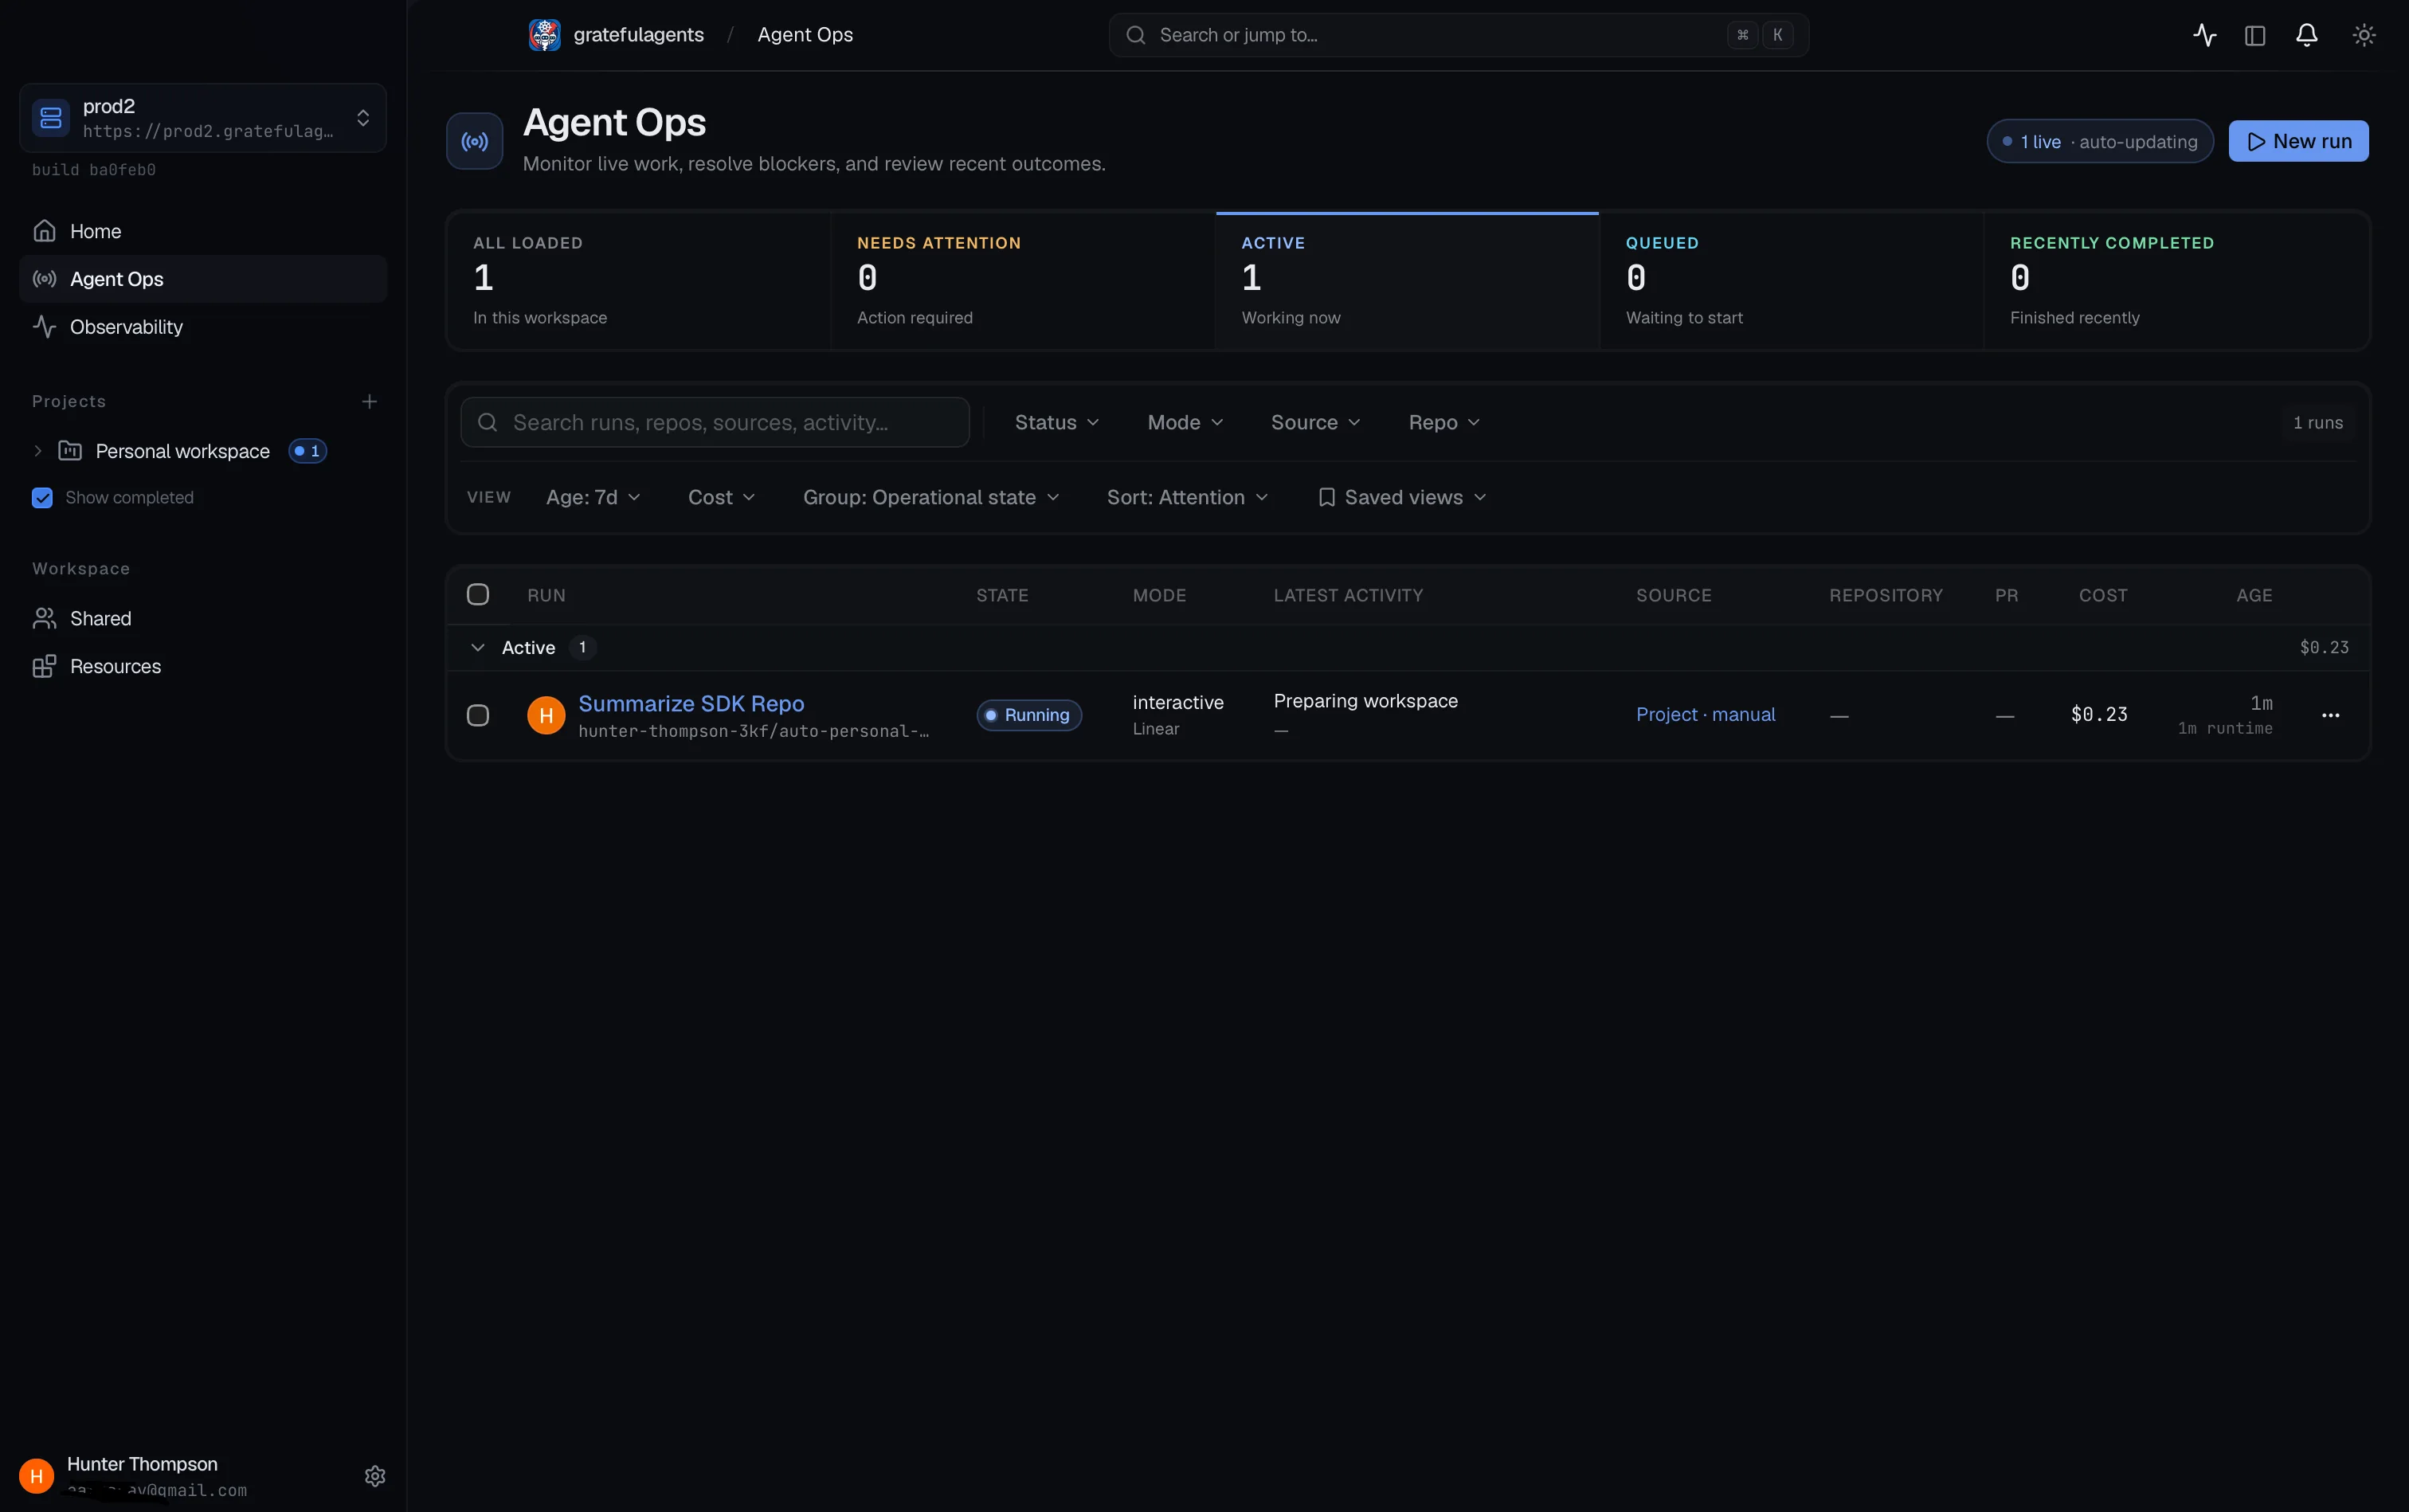The height and width of the screenshot is (1512, 2409).
Task: Click the Running state badge
Action: tap(1029, 715)
